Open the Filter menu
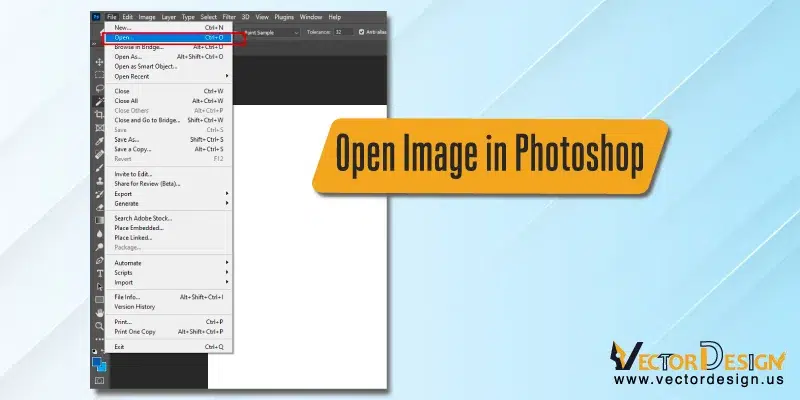Image resolution: width=800 pixels, height=400 pixels. coord(229,17)
